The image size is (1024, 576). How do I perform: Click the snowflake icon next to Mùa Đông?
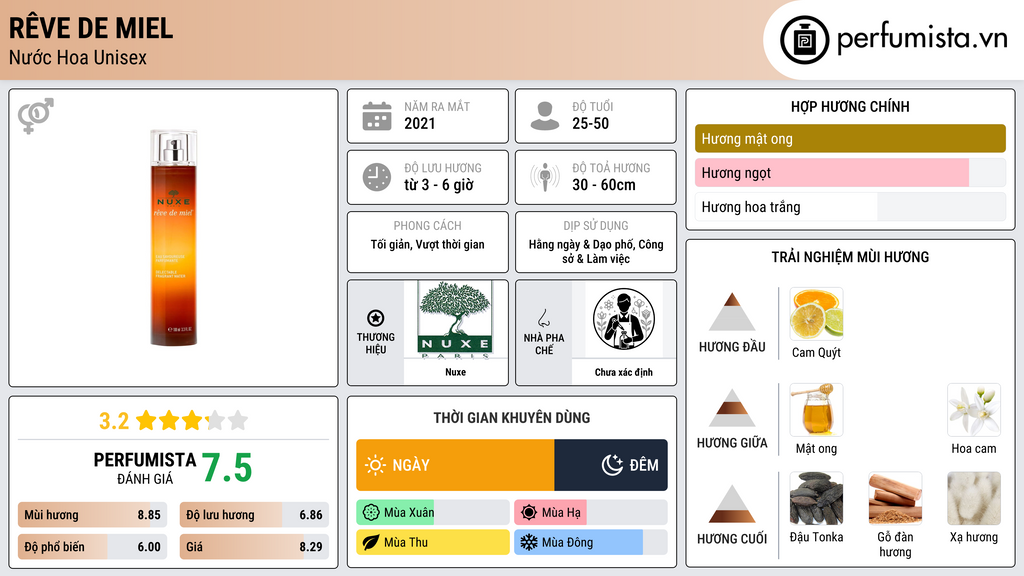click(528, 543)
